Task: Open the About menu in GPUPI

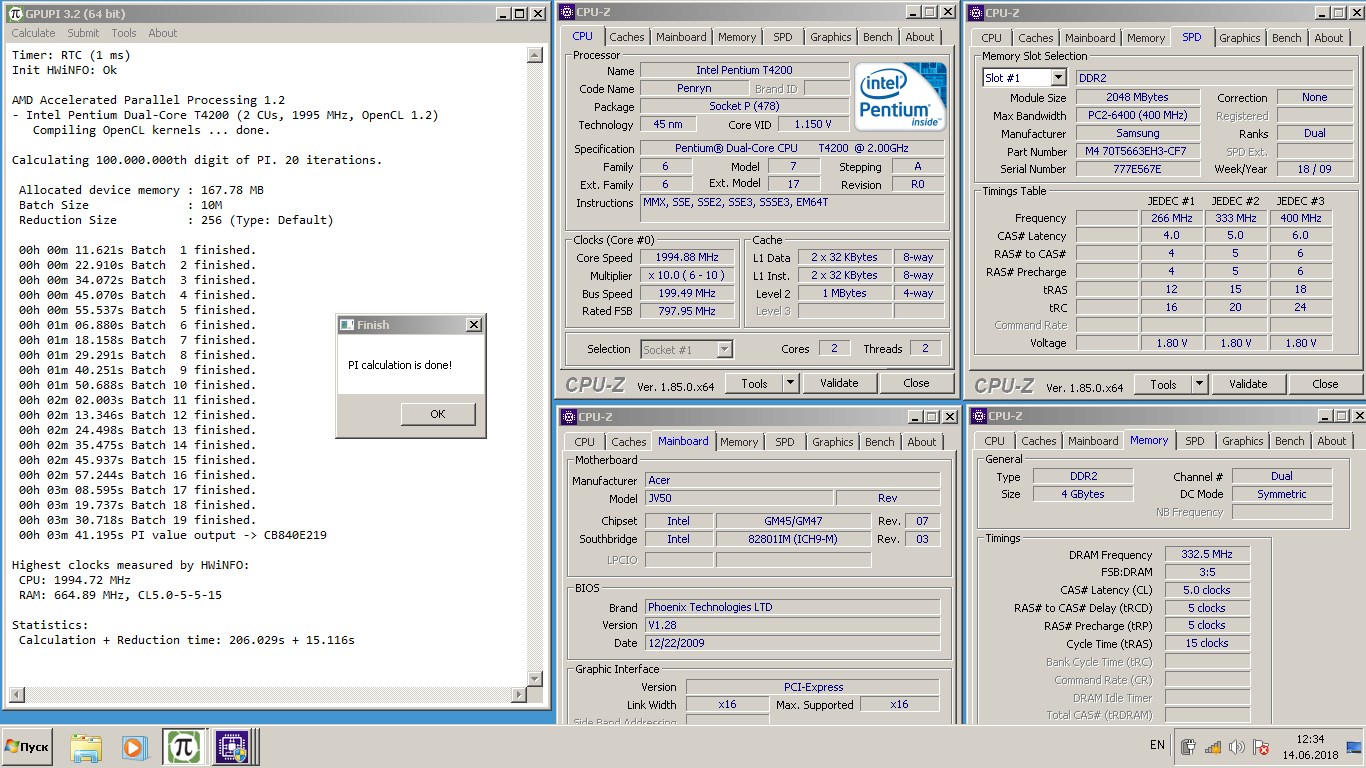Action: (162, 33)
